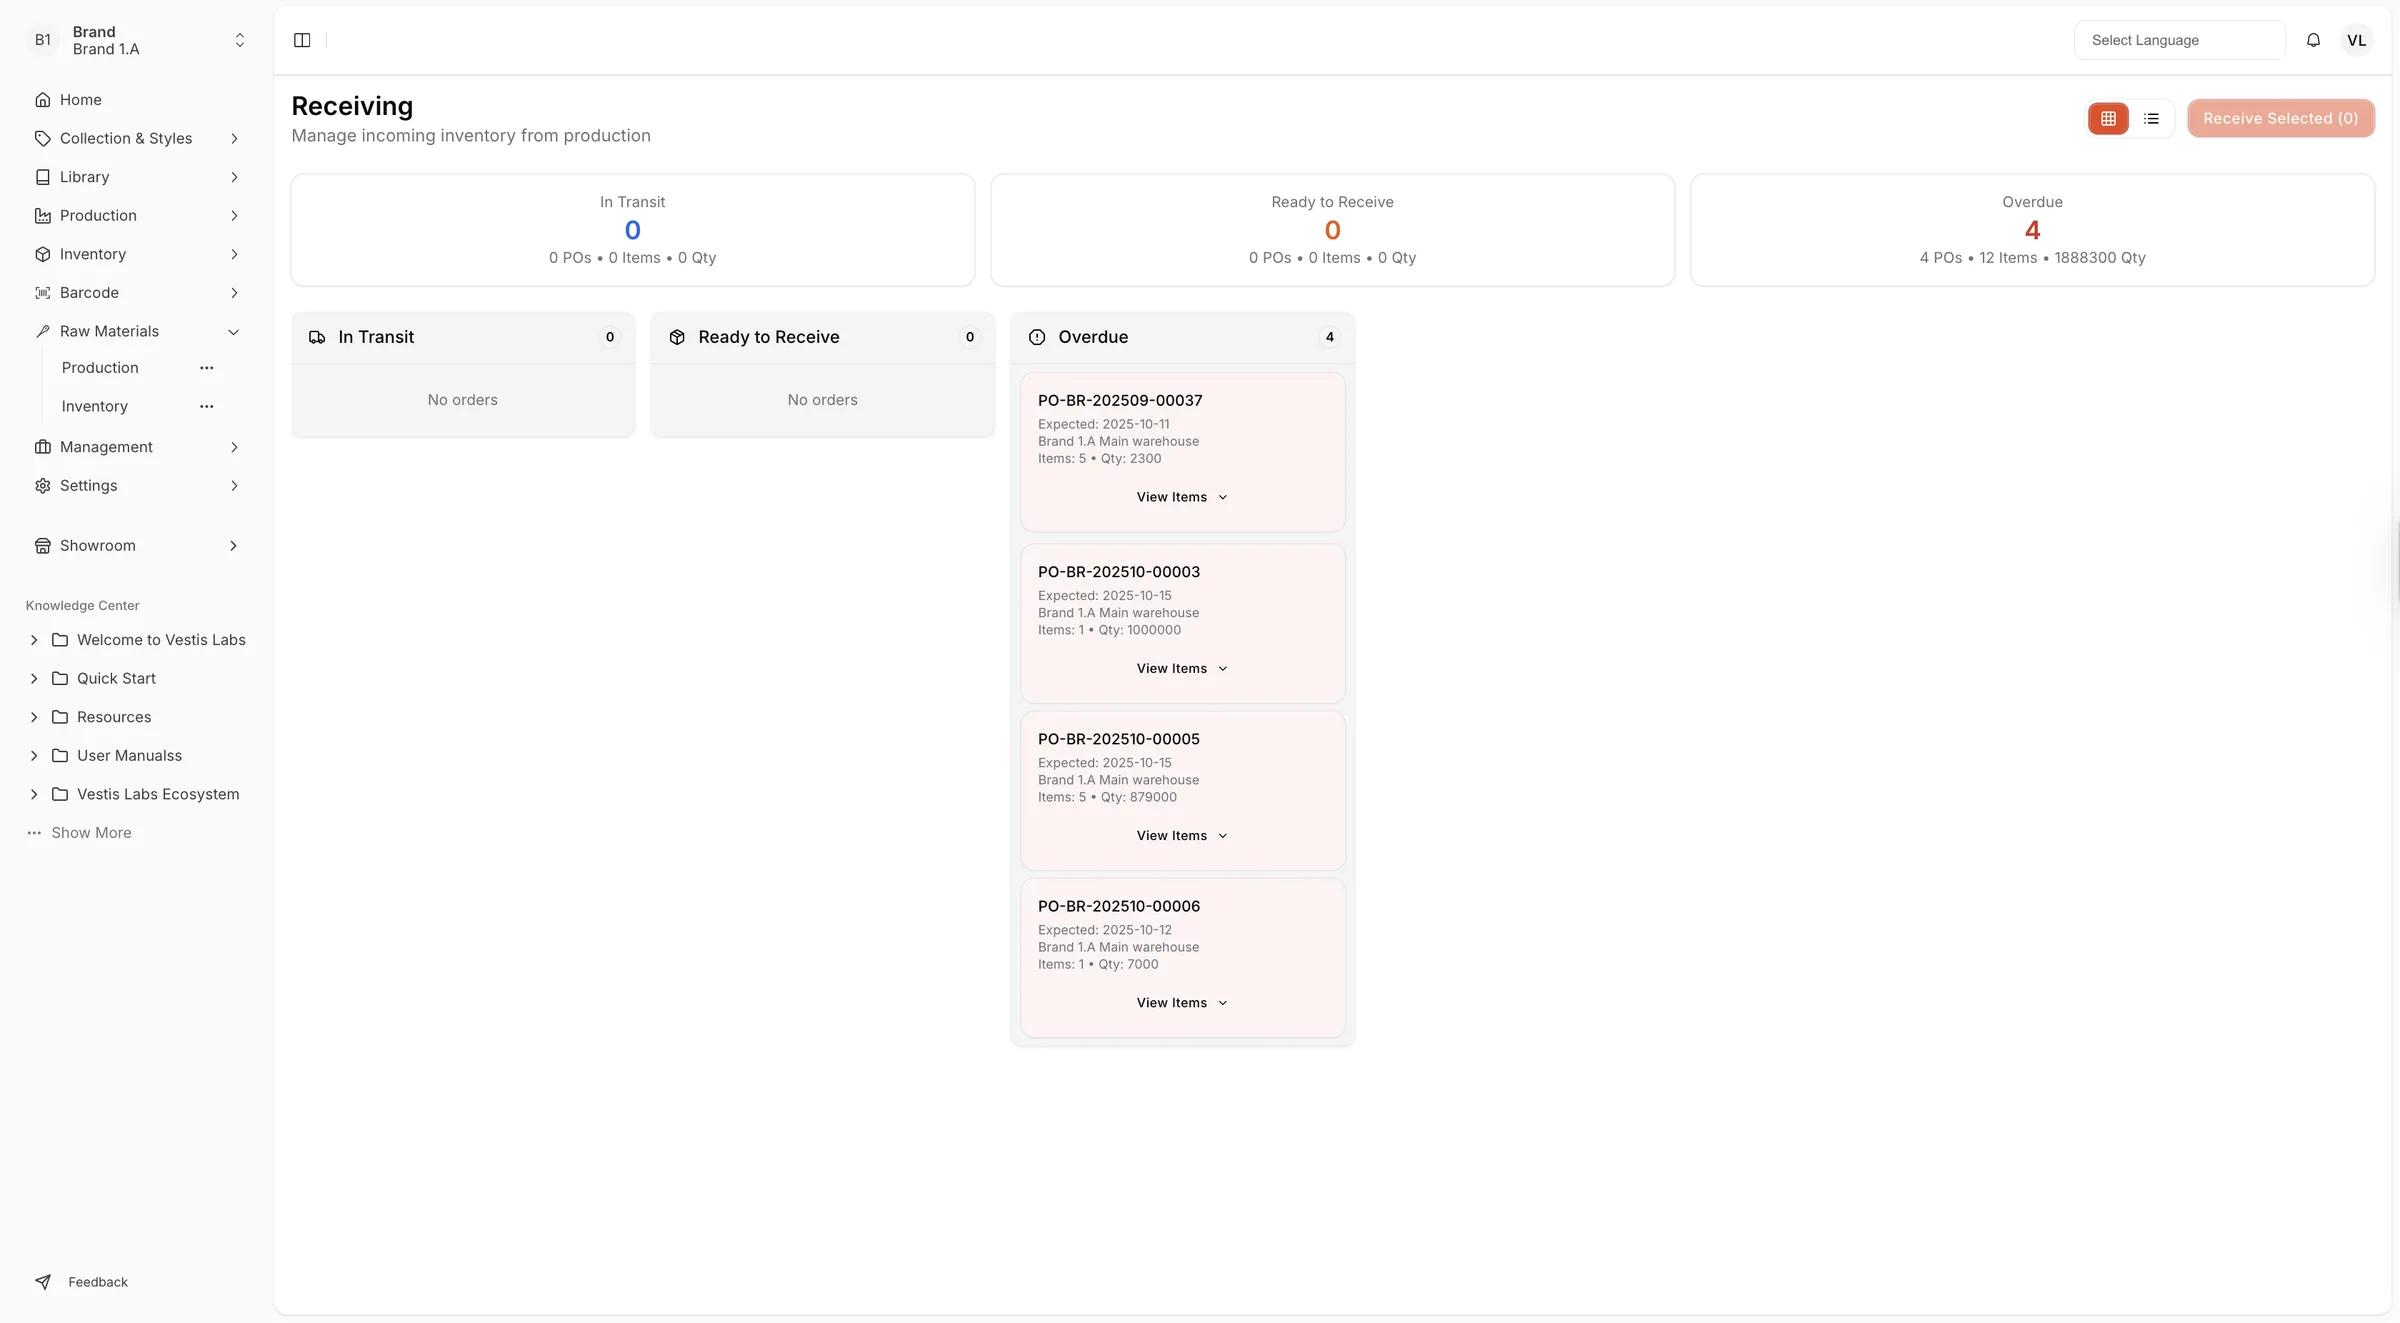Expand the top-level Production chevron
Screen dimensions: 2400x1323
(234, 216)
